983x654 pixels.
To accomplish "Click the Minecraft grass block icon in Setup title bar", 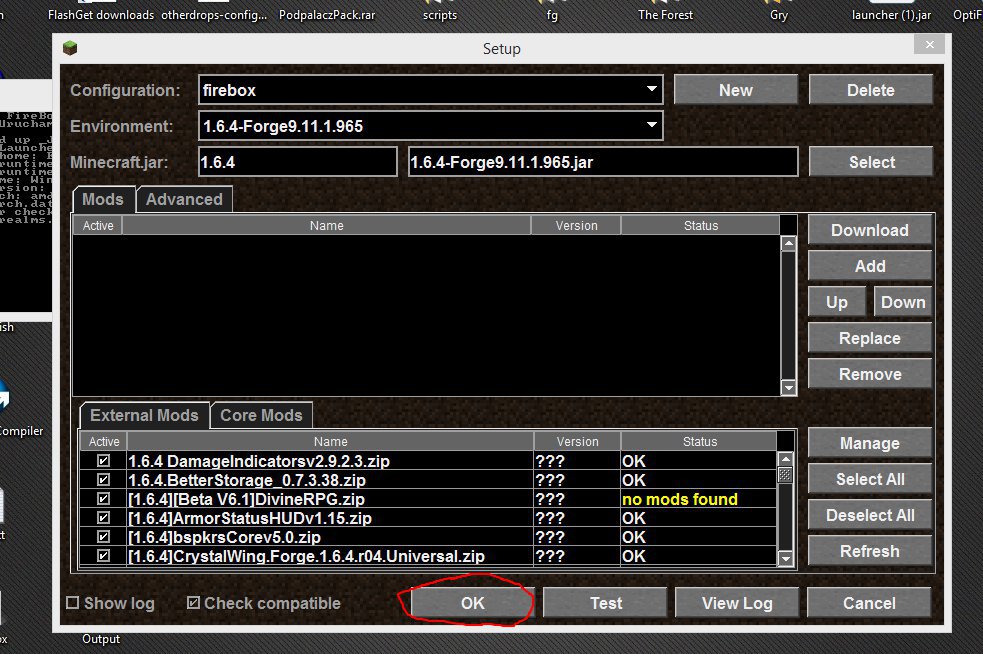I will coord(70,48).
